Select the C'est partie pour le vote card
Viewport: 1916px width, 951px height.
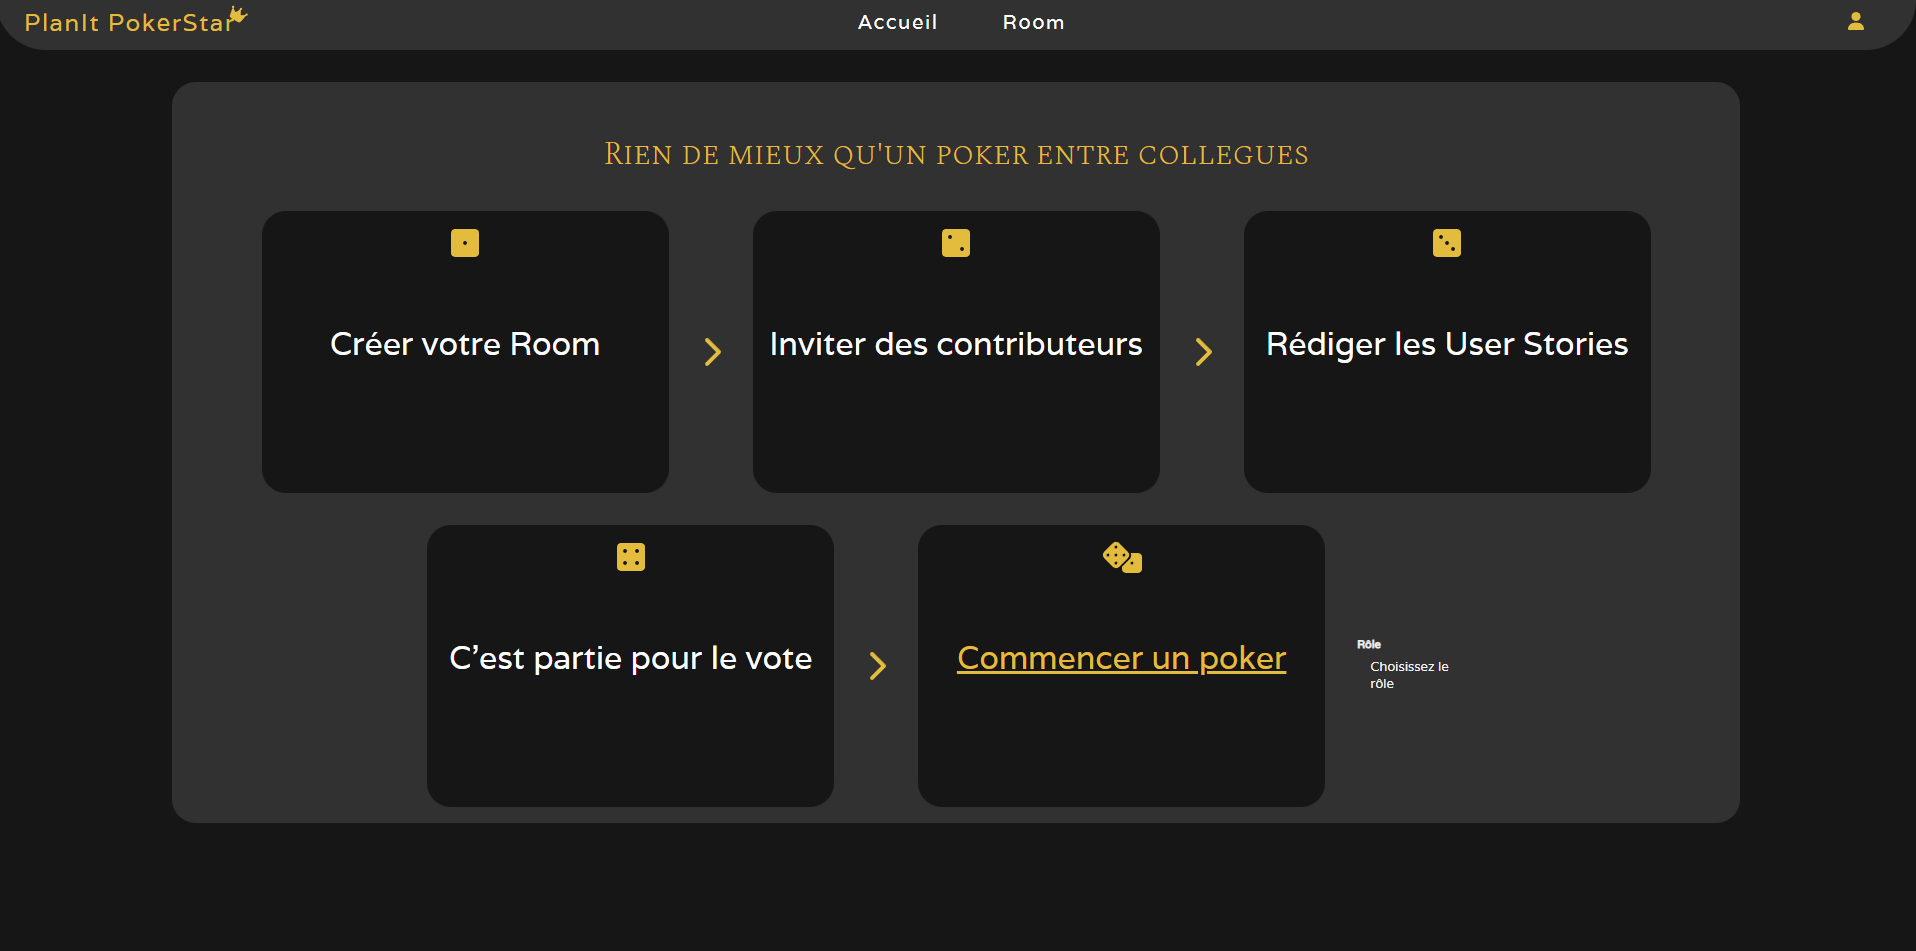click(x=631, y=666)
